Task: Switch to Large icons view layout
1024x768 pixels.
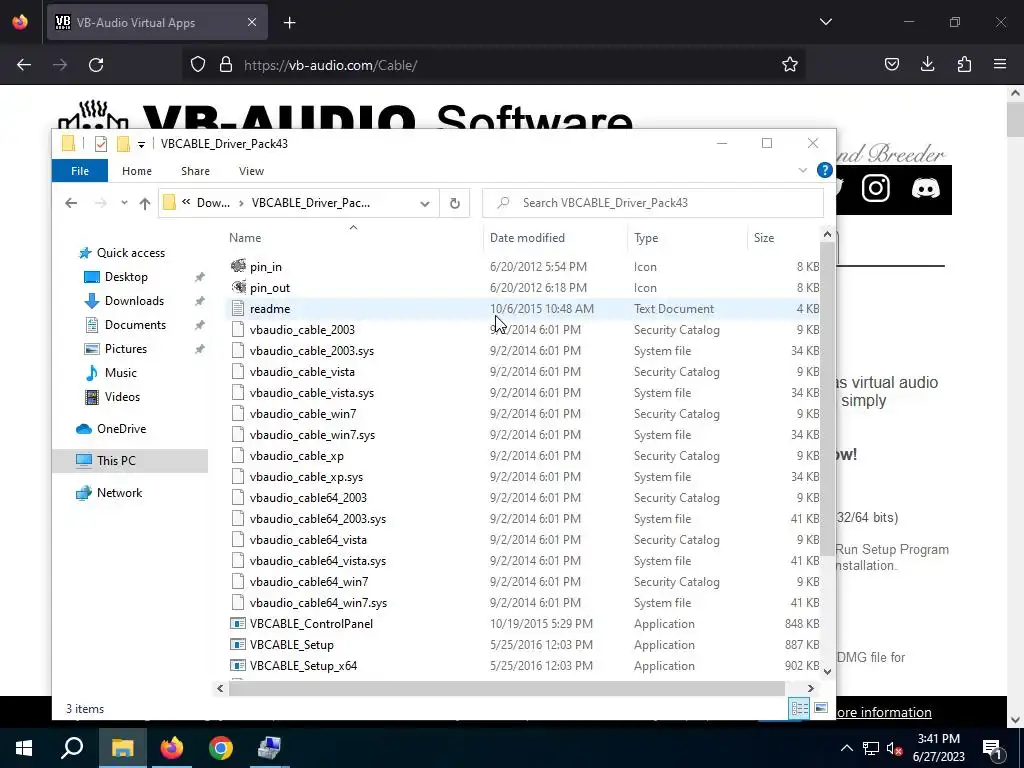Action: click(821, 708)
